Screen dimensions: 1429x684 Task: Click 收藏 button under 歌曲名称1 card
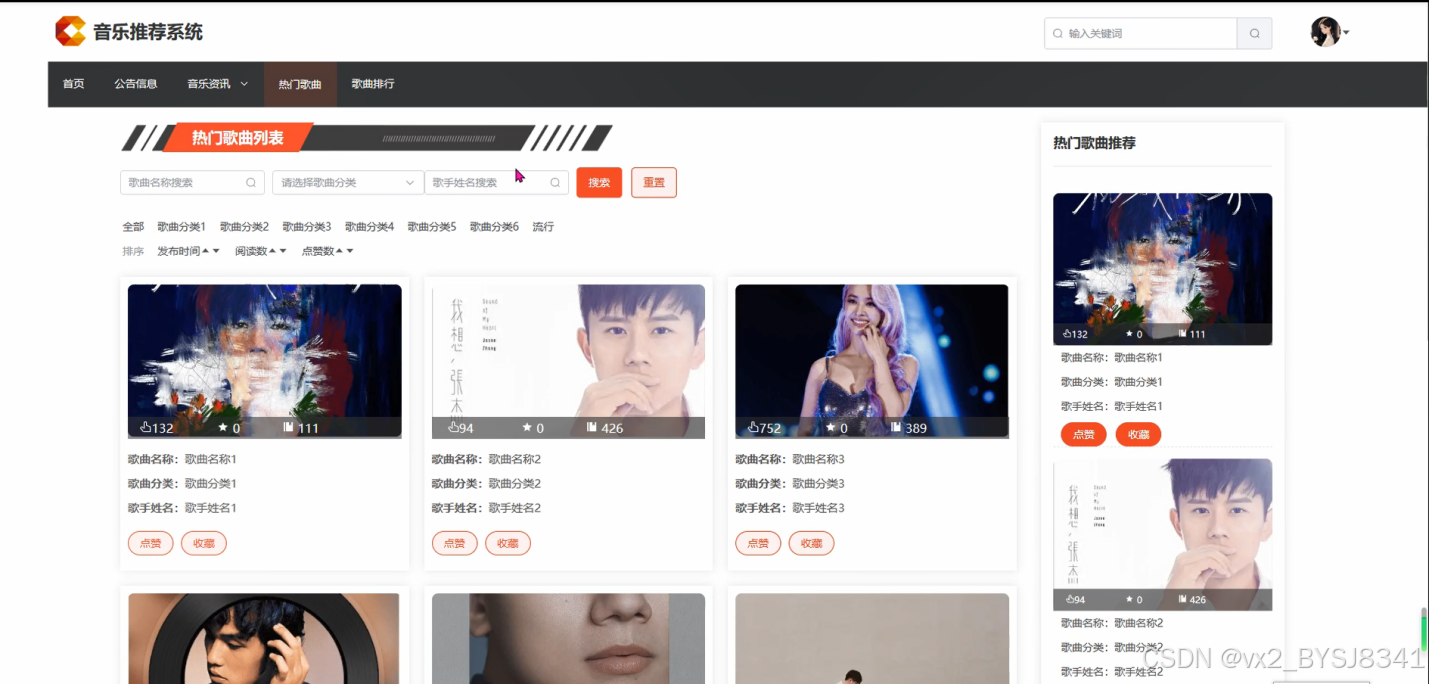204,543
